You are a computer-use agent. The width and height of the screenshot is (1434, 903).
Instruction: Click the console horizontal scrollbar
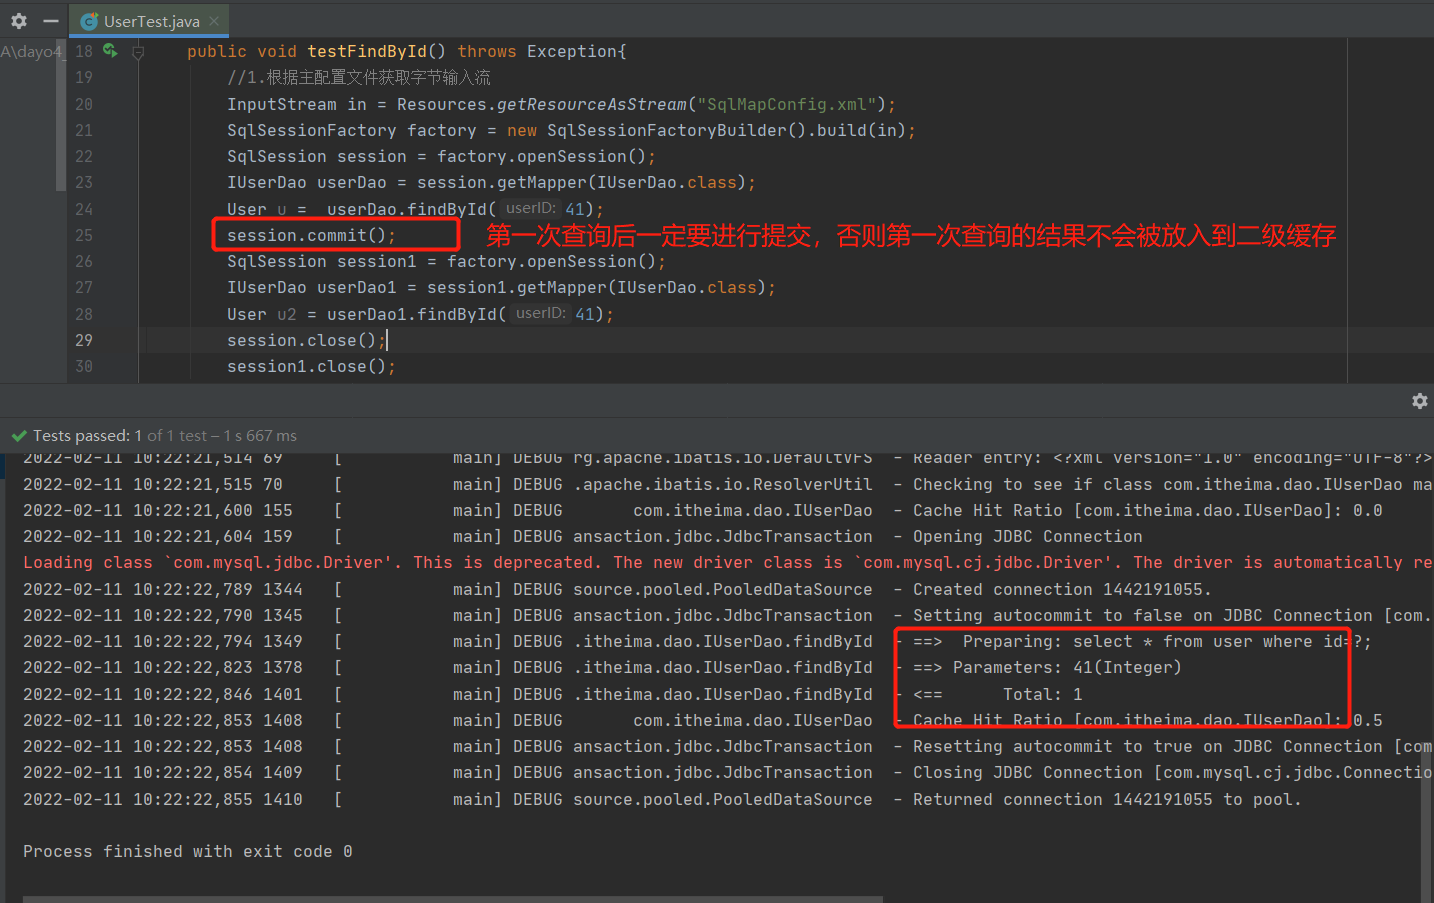[452, 899]
